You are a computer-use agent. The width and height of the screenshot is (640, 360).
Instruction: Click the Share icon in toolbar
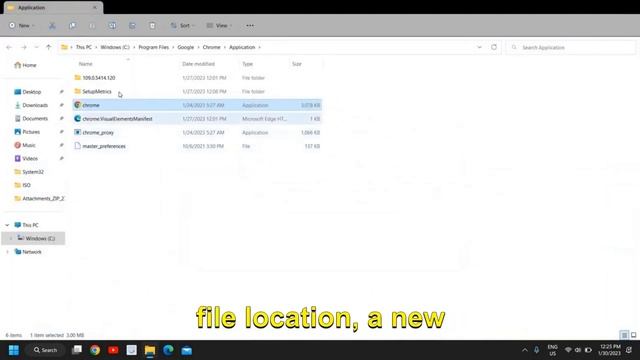(132, 26)
